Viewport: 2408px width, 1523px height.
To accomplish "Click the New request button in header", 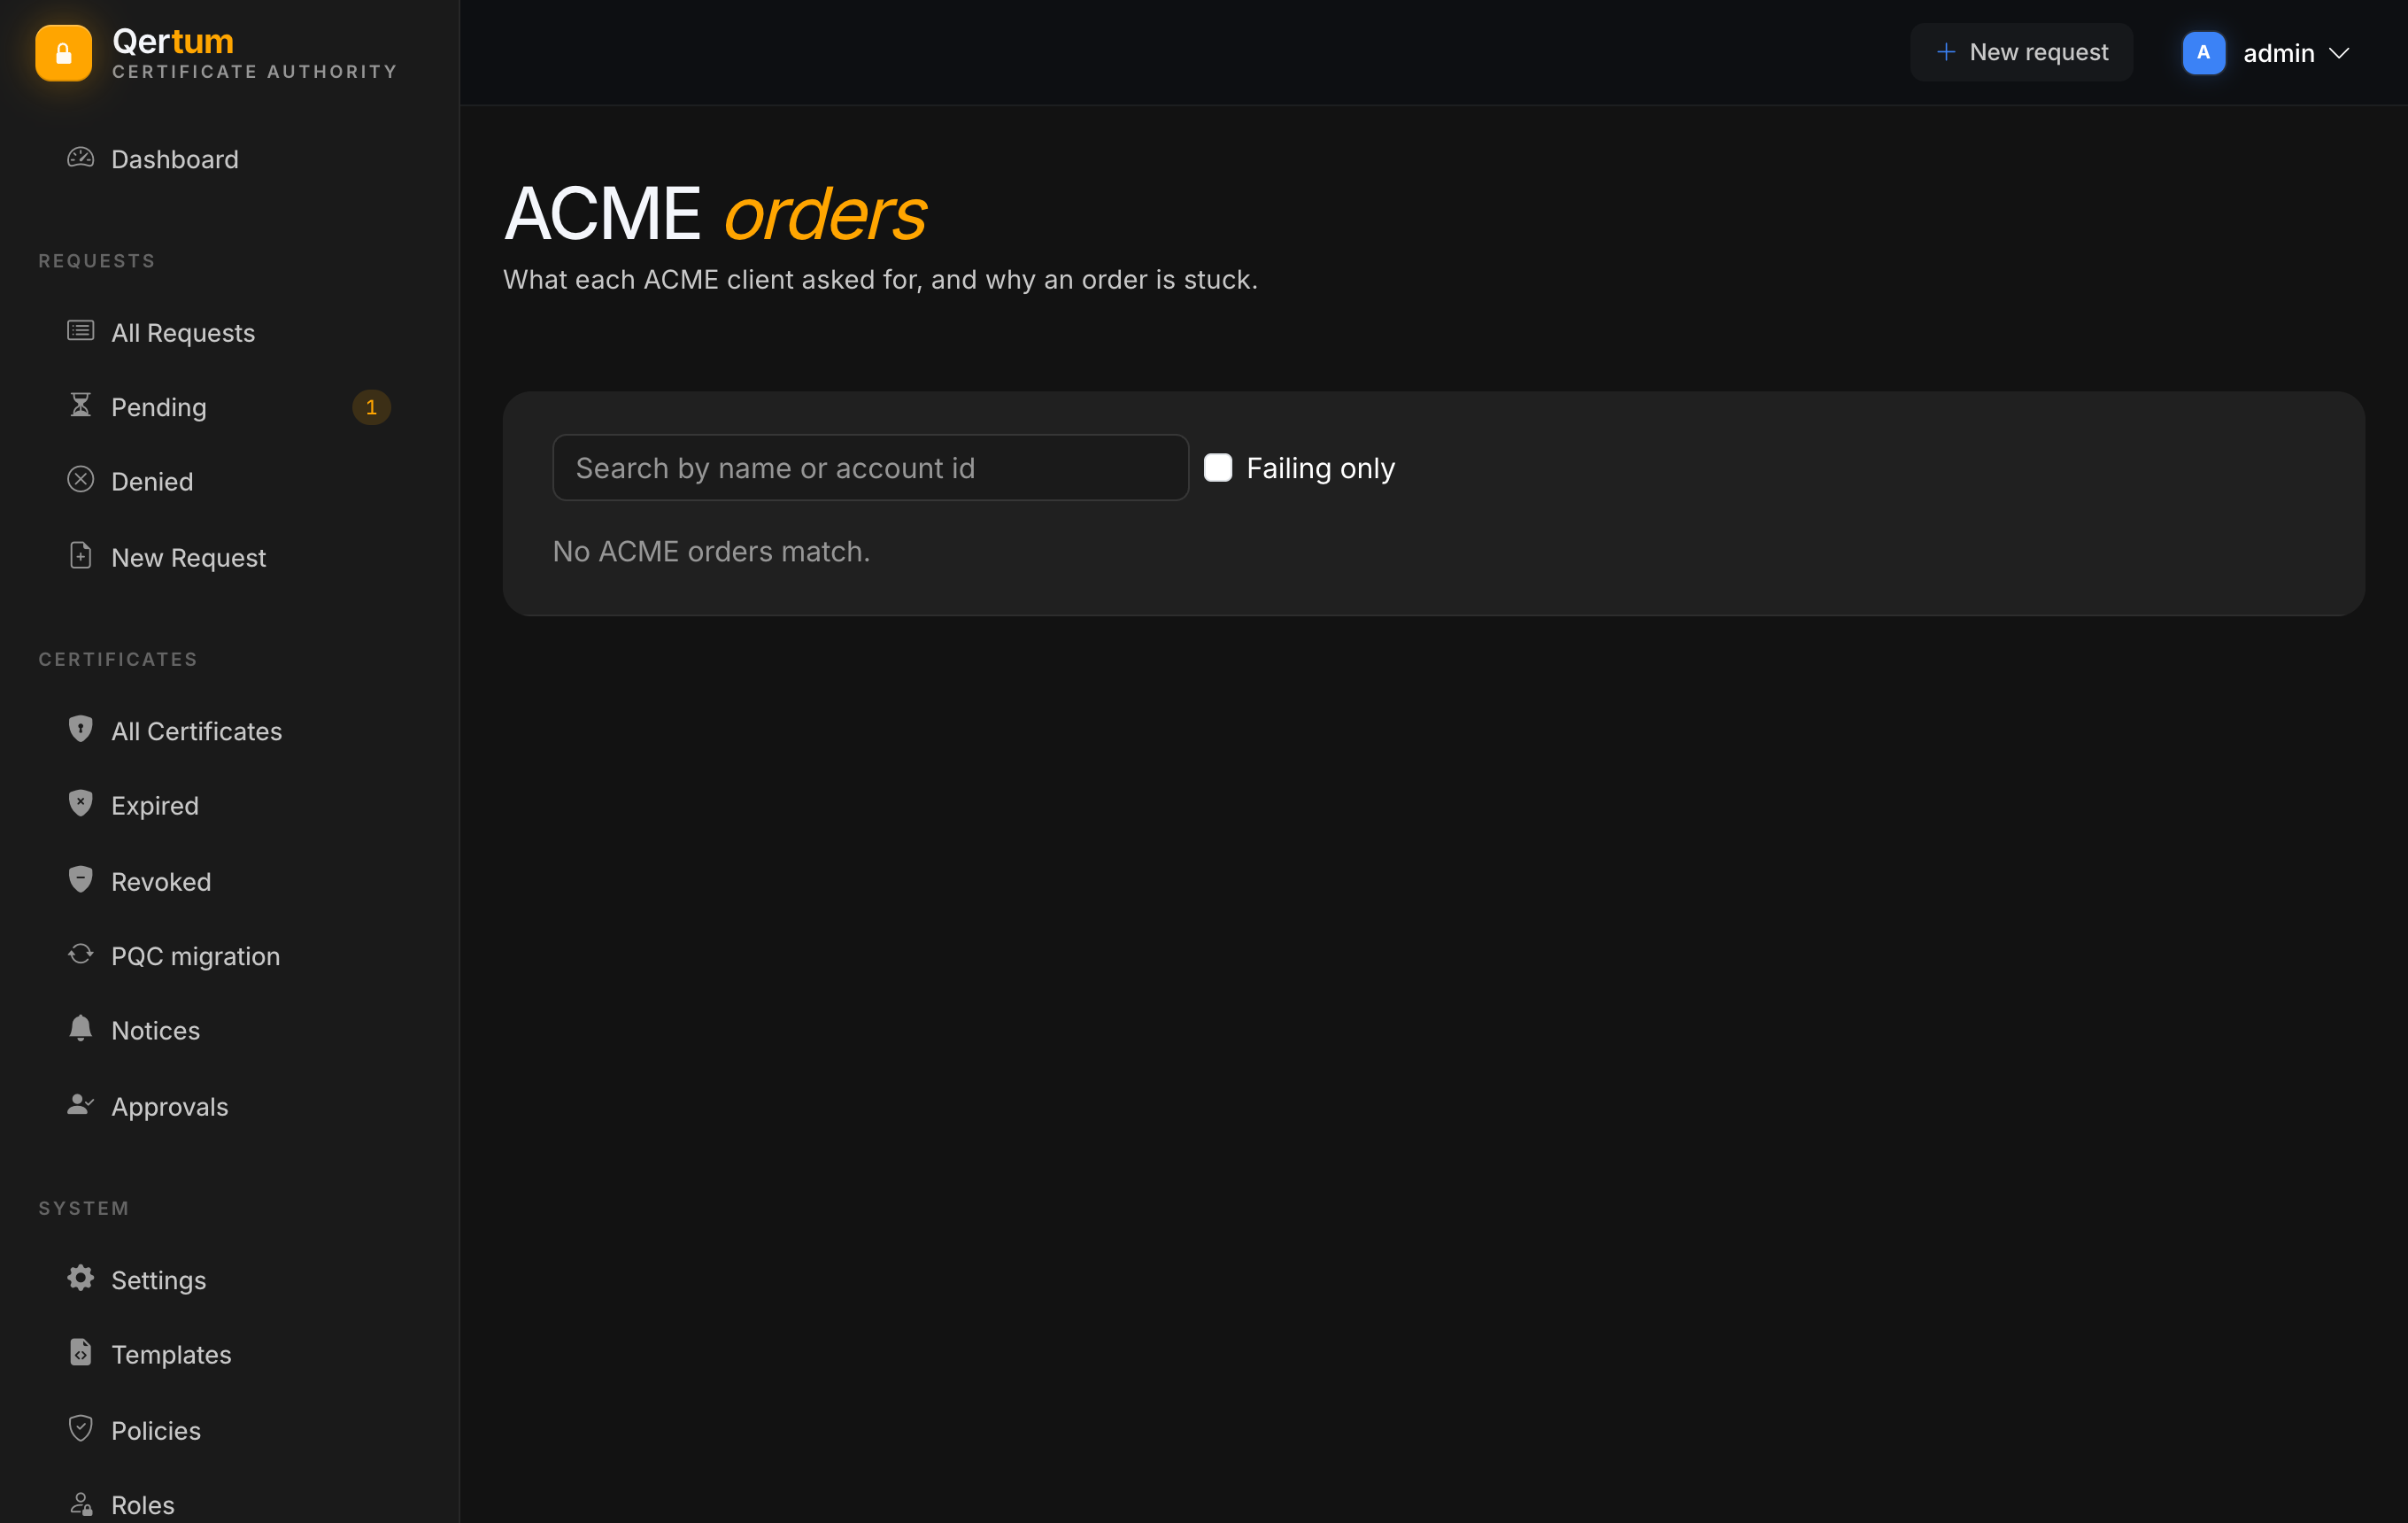I will [x=2021, y=52].
